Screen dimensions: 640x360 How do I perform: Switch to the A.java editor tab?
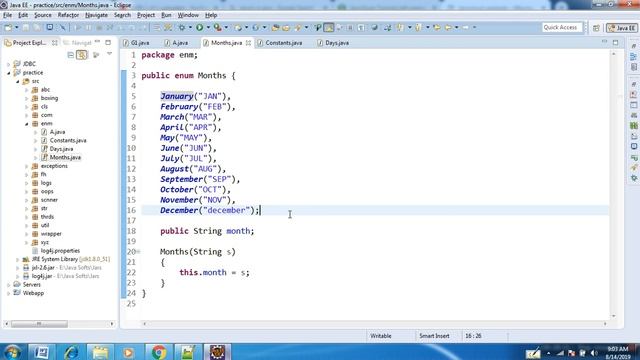coord(176,42)
